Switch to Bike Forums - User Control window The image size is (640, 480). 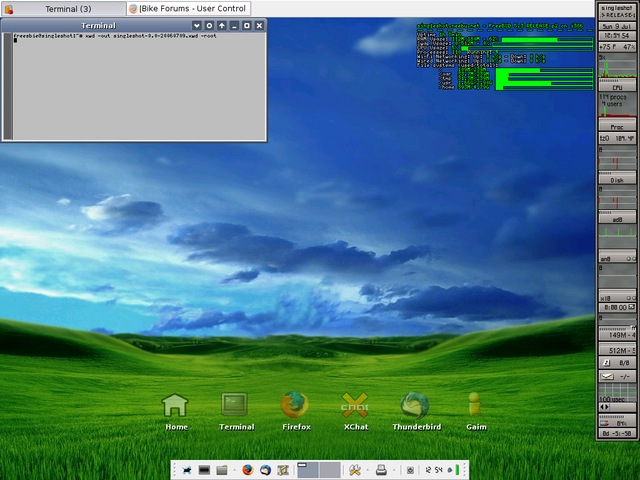click(188, 9)
